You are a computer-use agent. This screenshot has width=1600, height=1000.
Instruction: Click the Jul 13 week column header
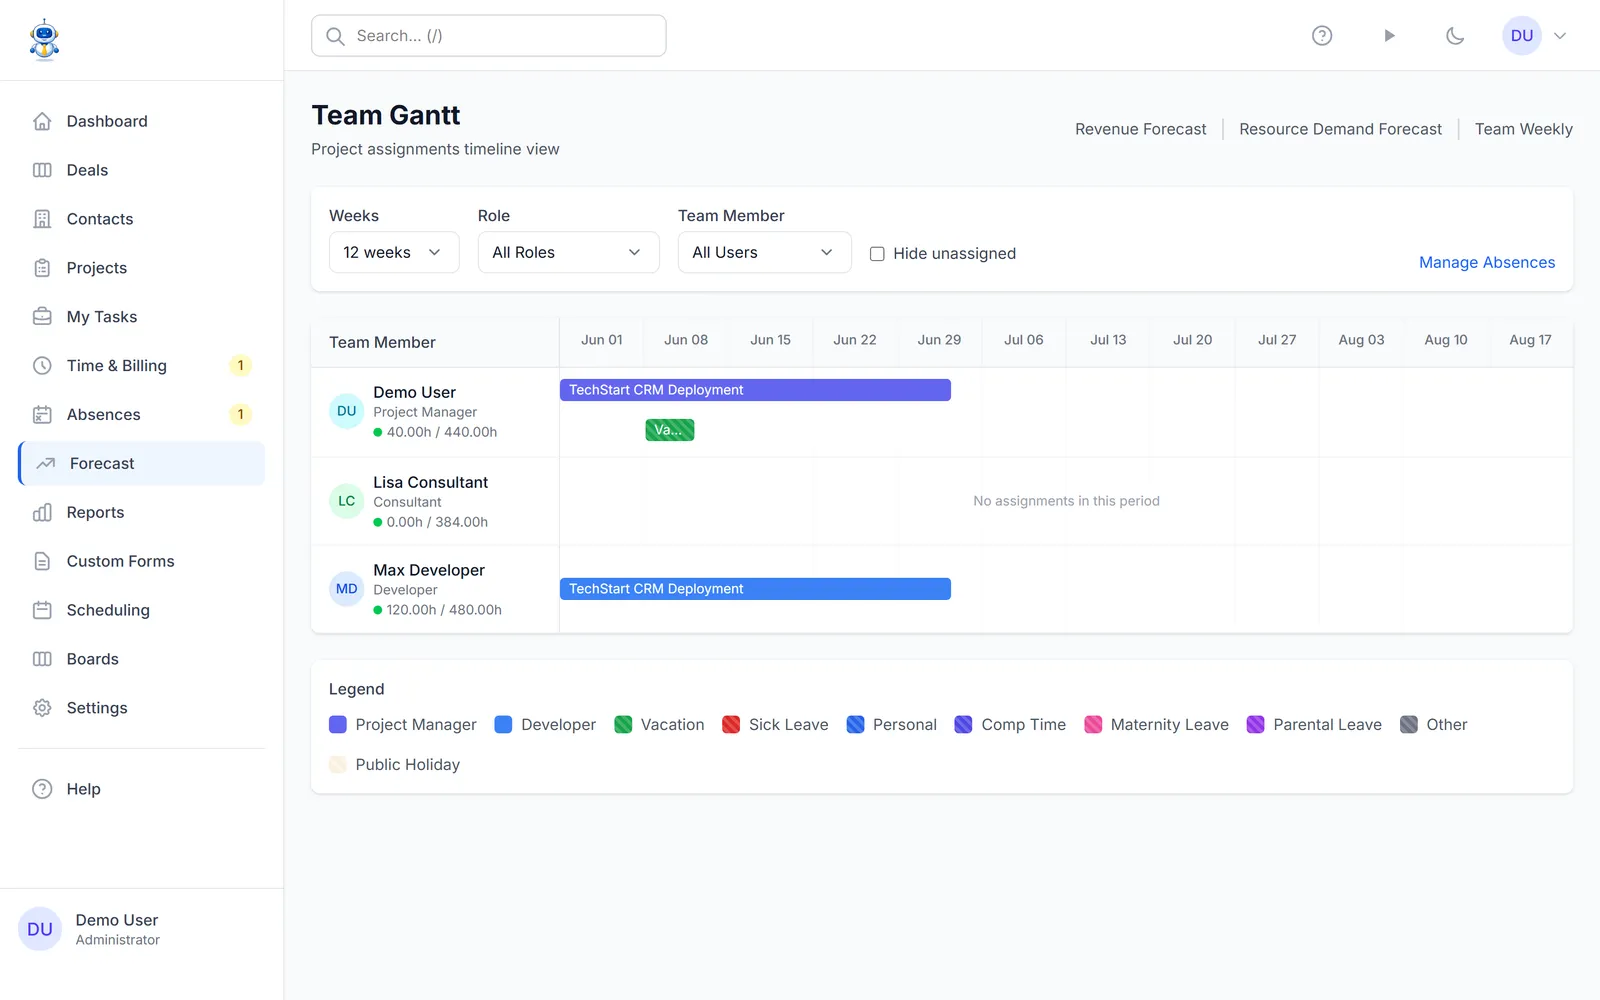(x=1108, y=340)
